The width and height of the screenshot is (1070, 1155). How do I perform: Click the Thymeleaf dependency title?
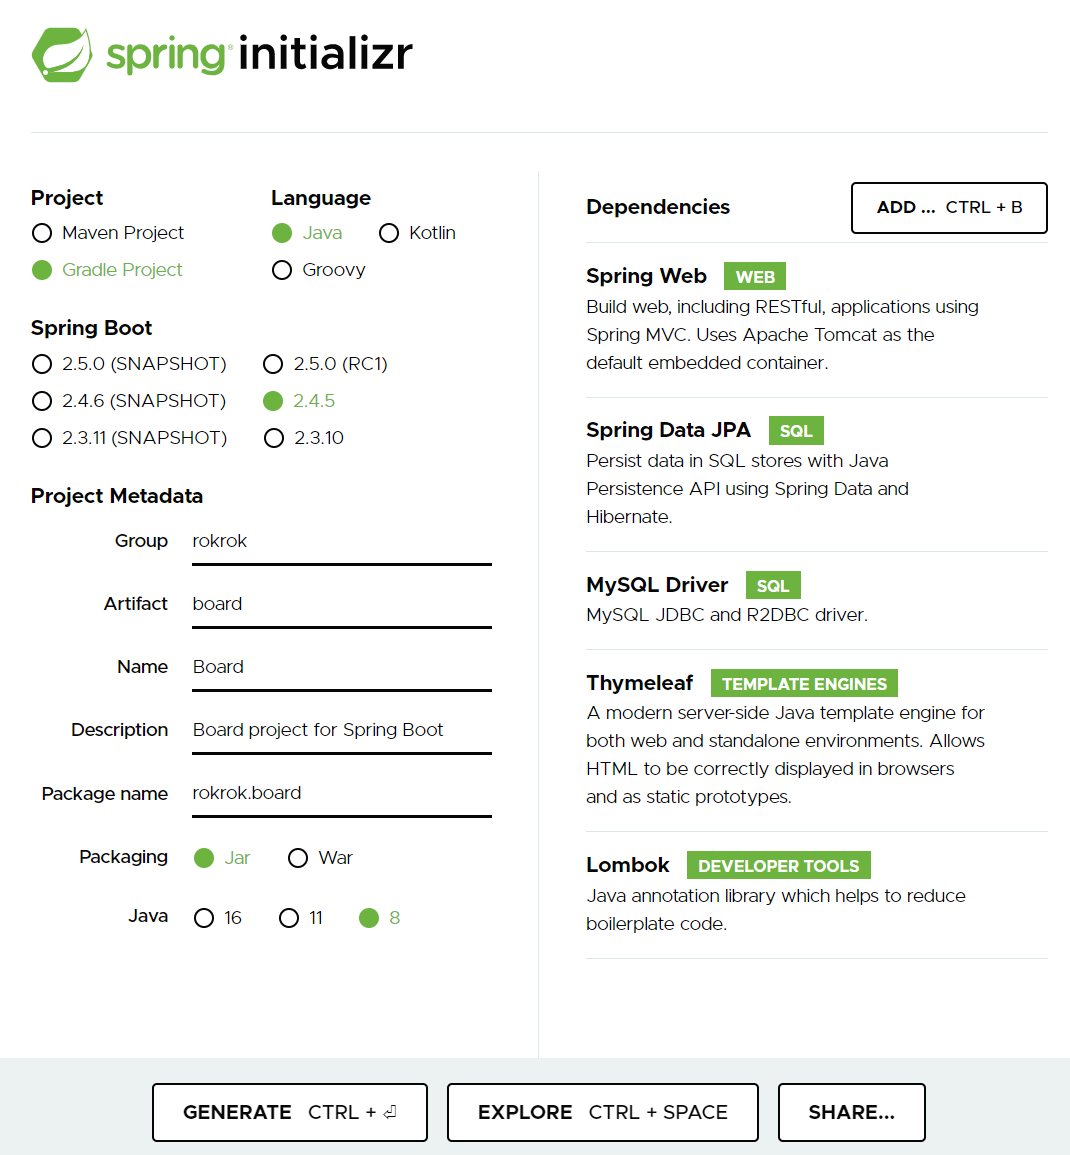639,684
